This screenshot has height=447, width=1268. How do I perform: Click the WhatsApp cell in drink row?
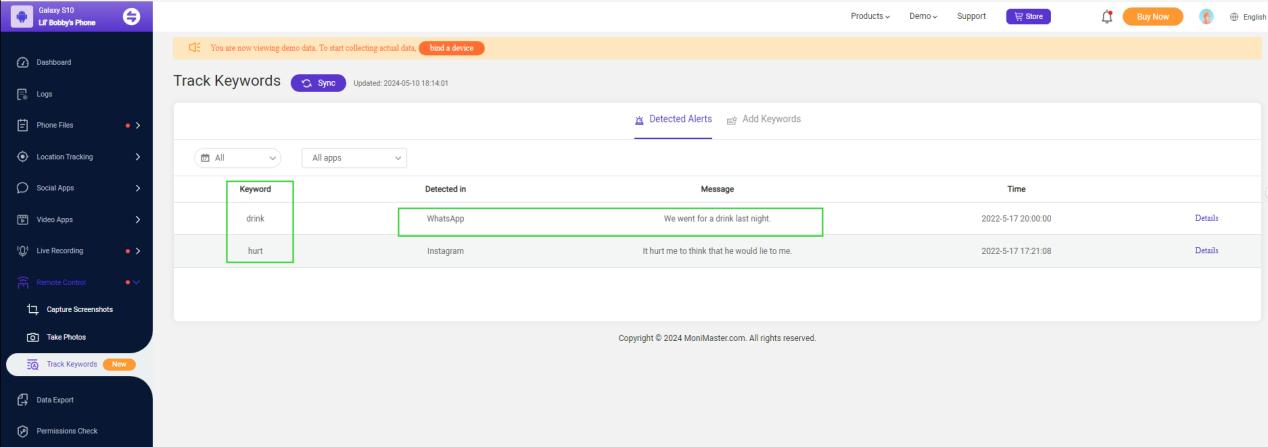[445, 218]
